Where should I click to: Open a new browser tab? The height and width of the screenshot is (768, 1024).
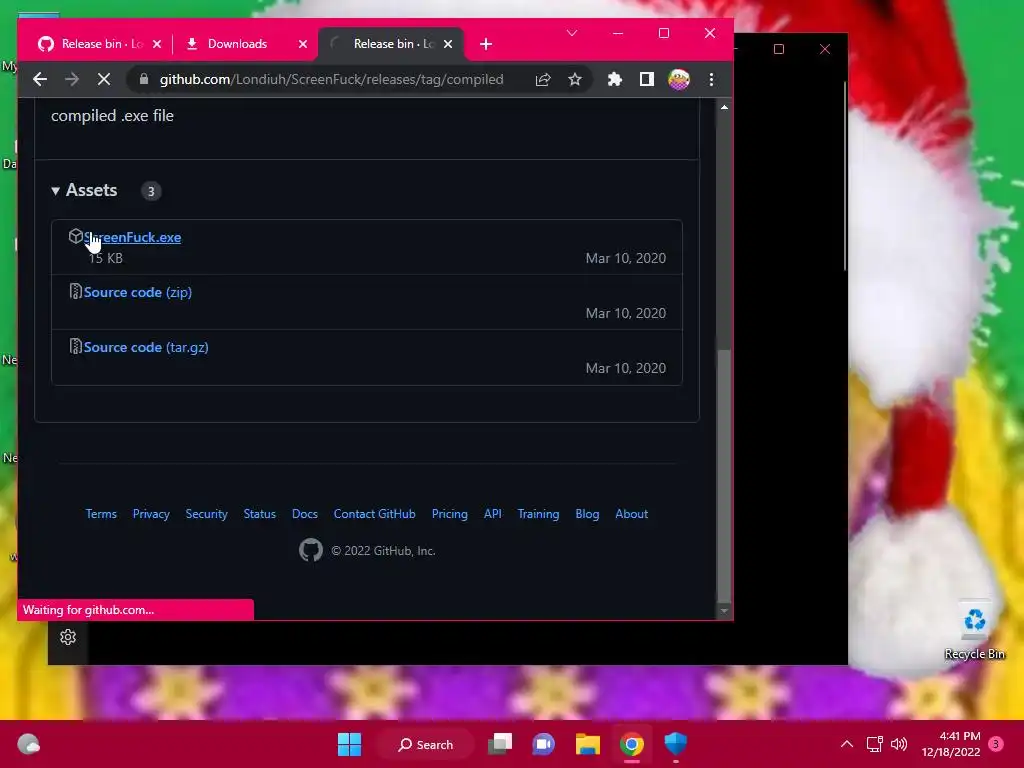(486, 44)
